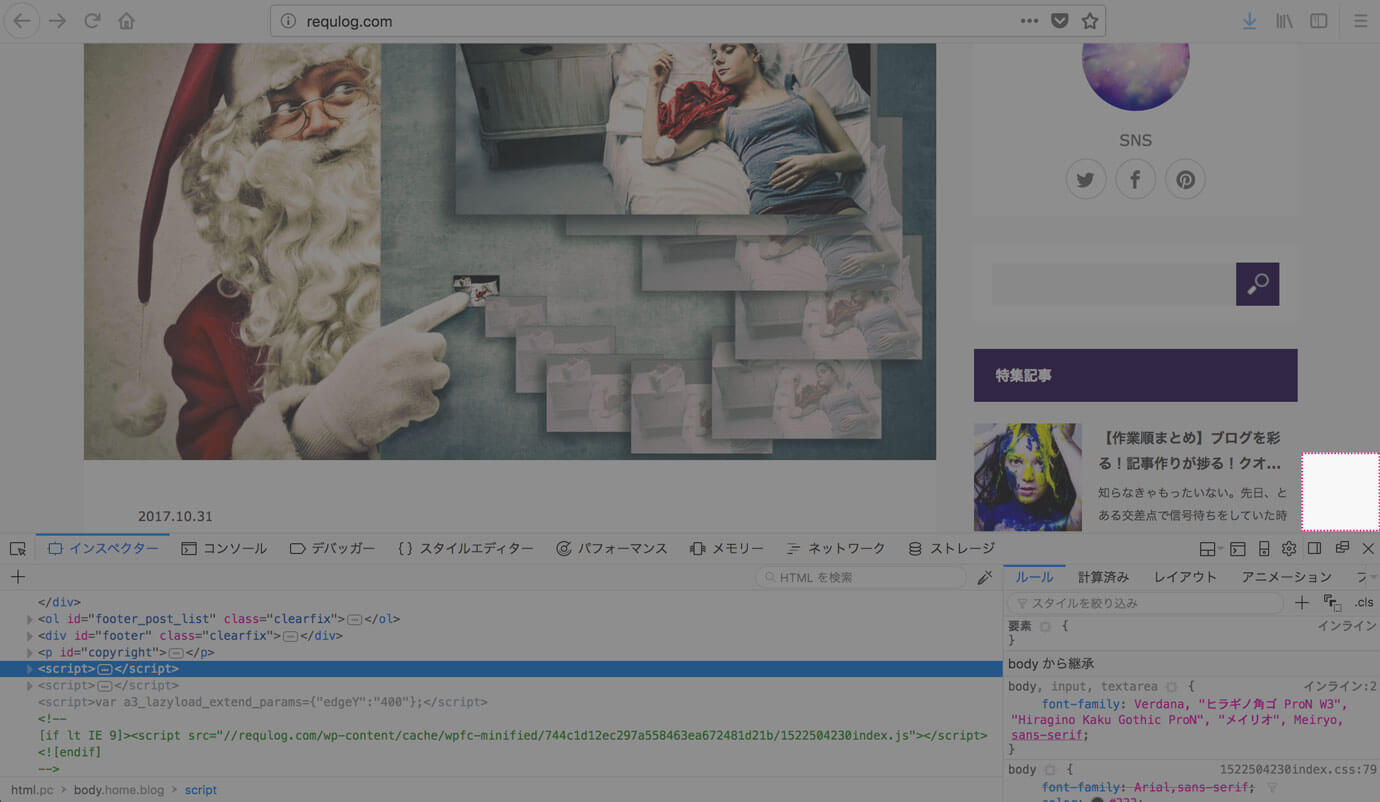Select the a3_lazyload_extend_params script line

click(263, 702)
